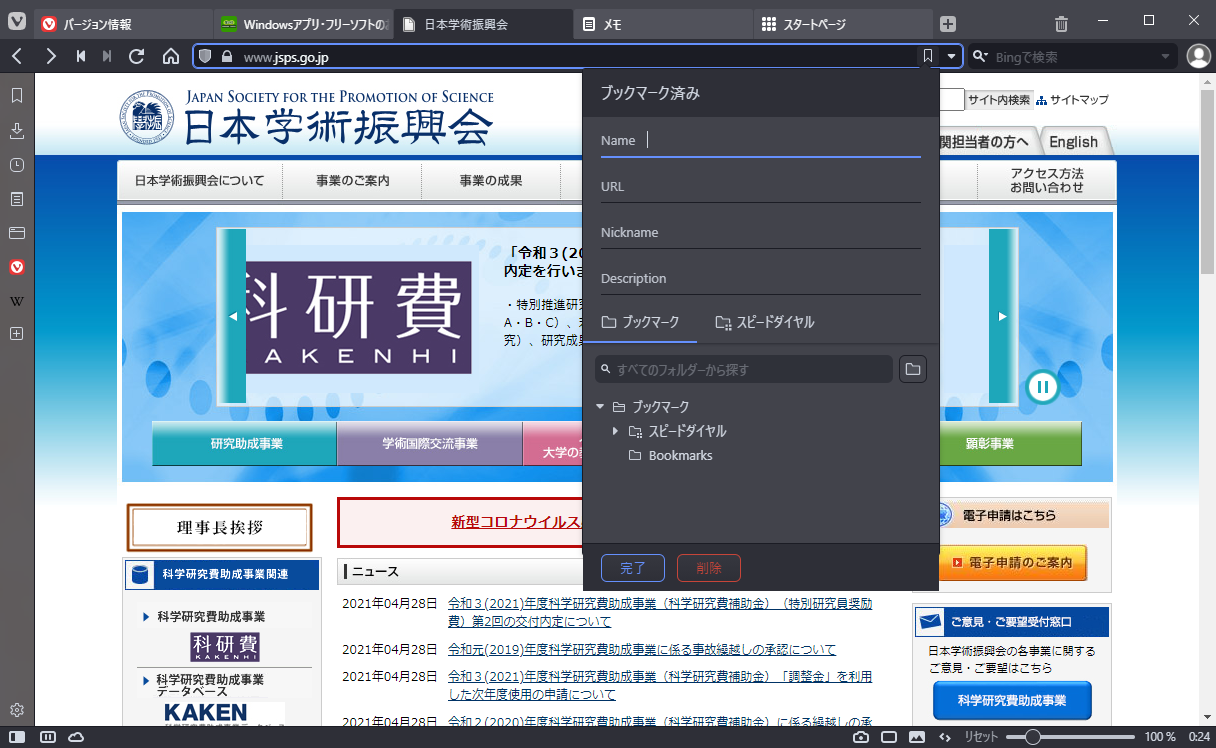1216x748 pixels.
Task: Add a new web panel with the plus icon
Action: 16,333
